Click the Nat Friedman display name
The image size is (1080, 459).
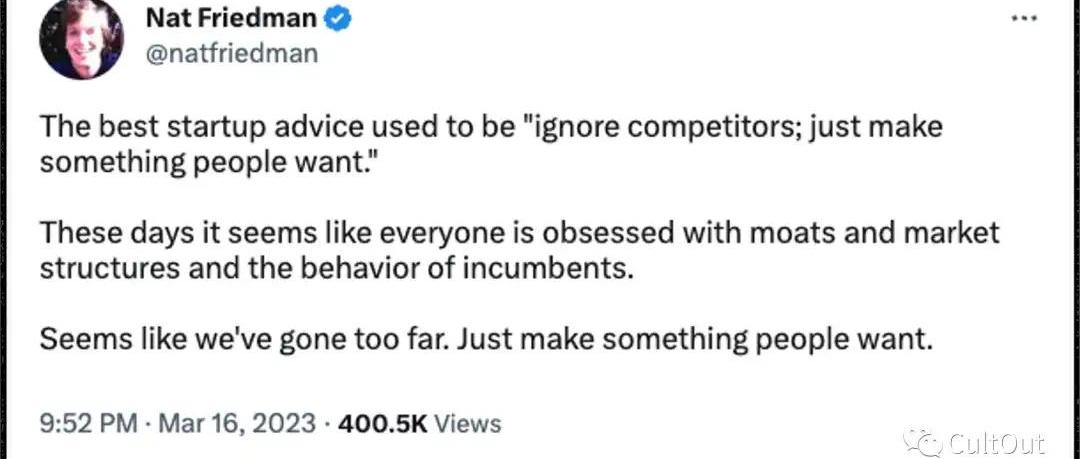pyautogui.click(x=231, y=19)
